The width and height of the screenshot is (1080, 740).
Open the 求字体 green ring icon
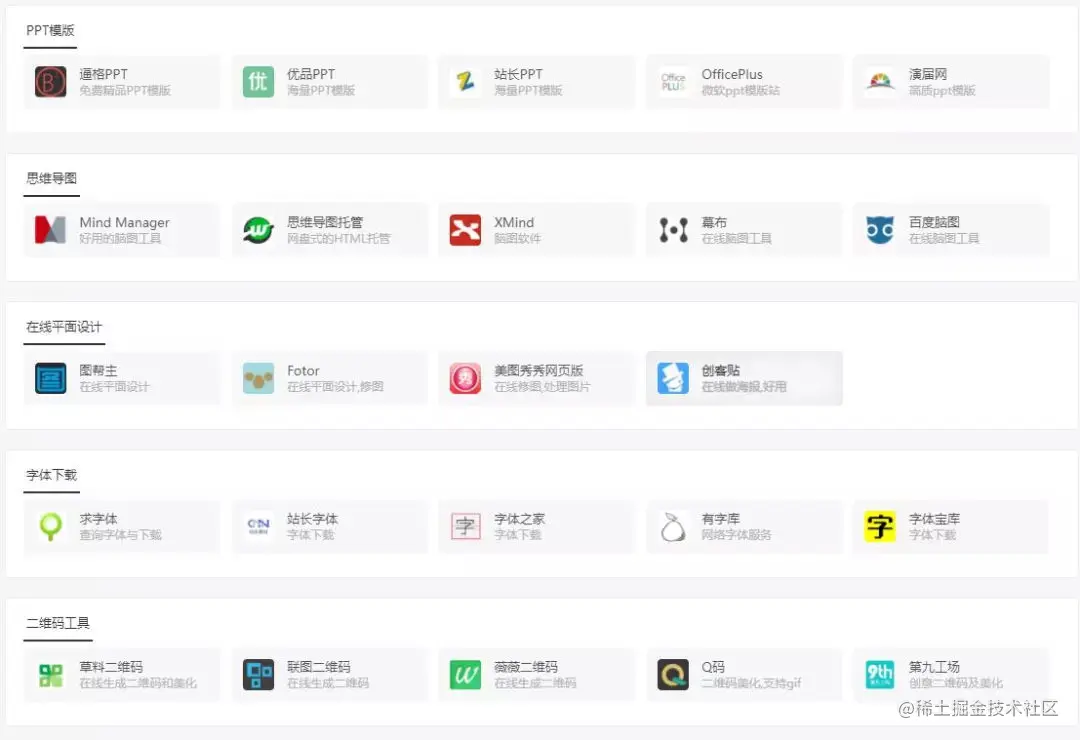(x=50, y=526)
